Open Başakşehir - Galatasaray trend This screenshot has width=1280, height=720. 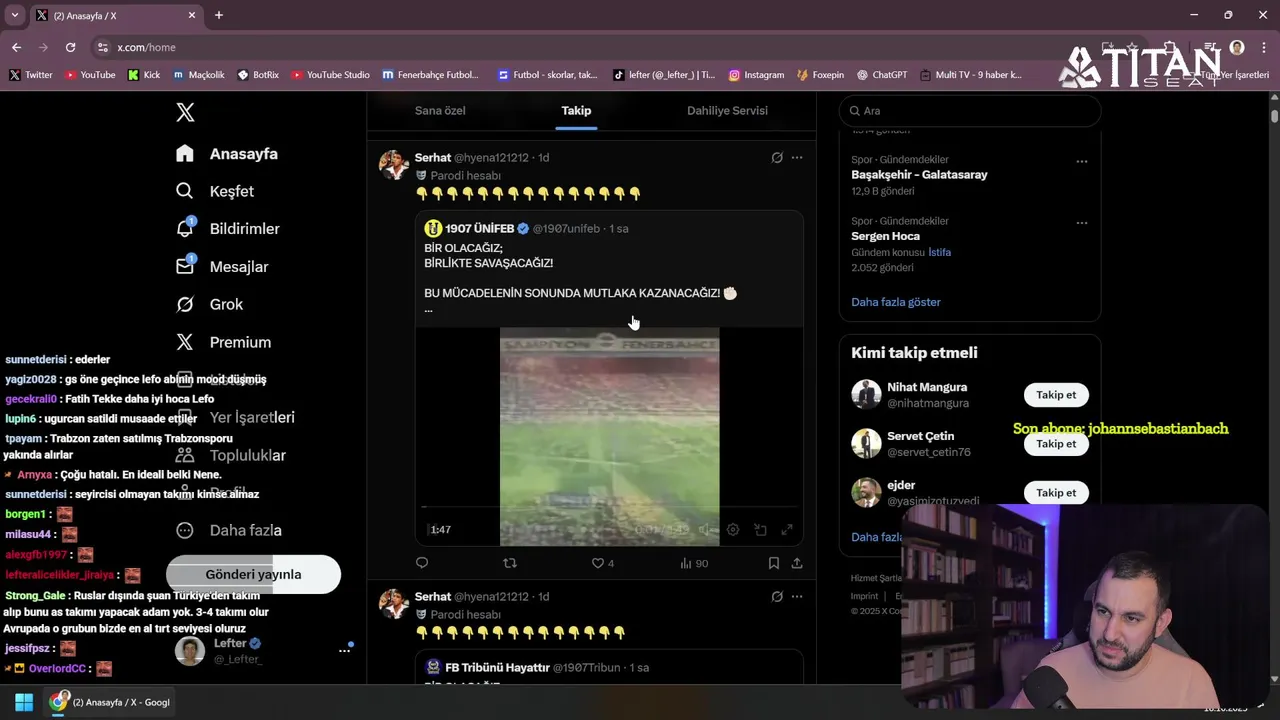(919, 175)
